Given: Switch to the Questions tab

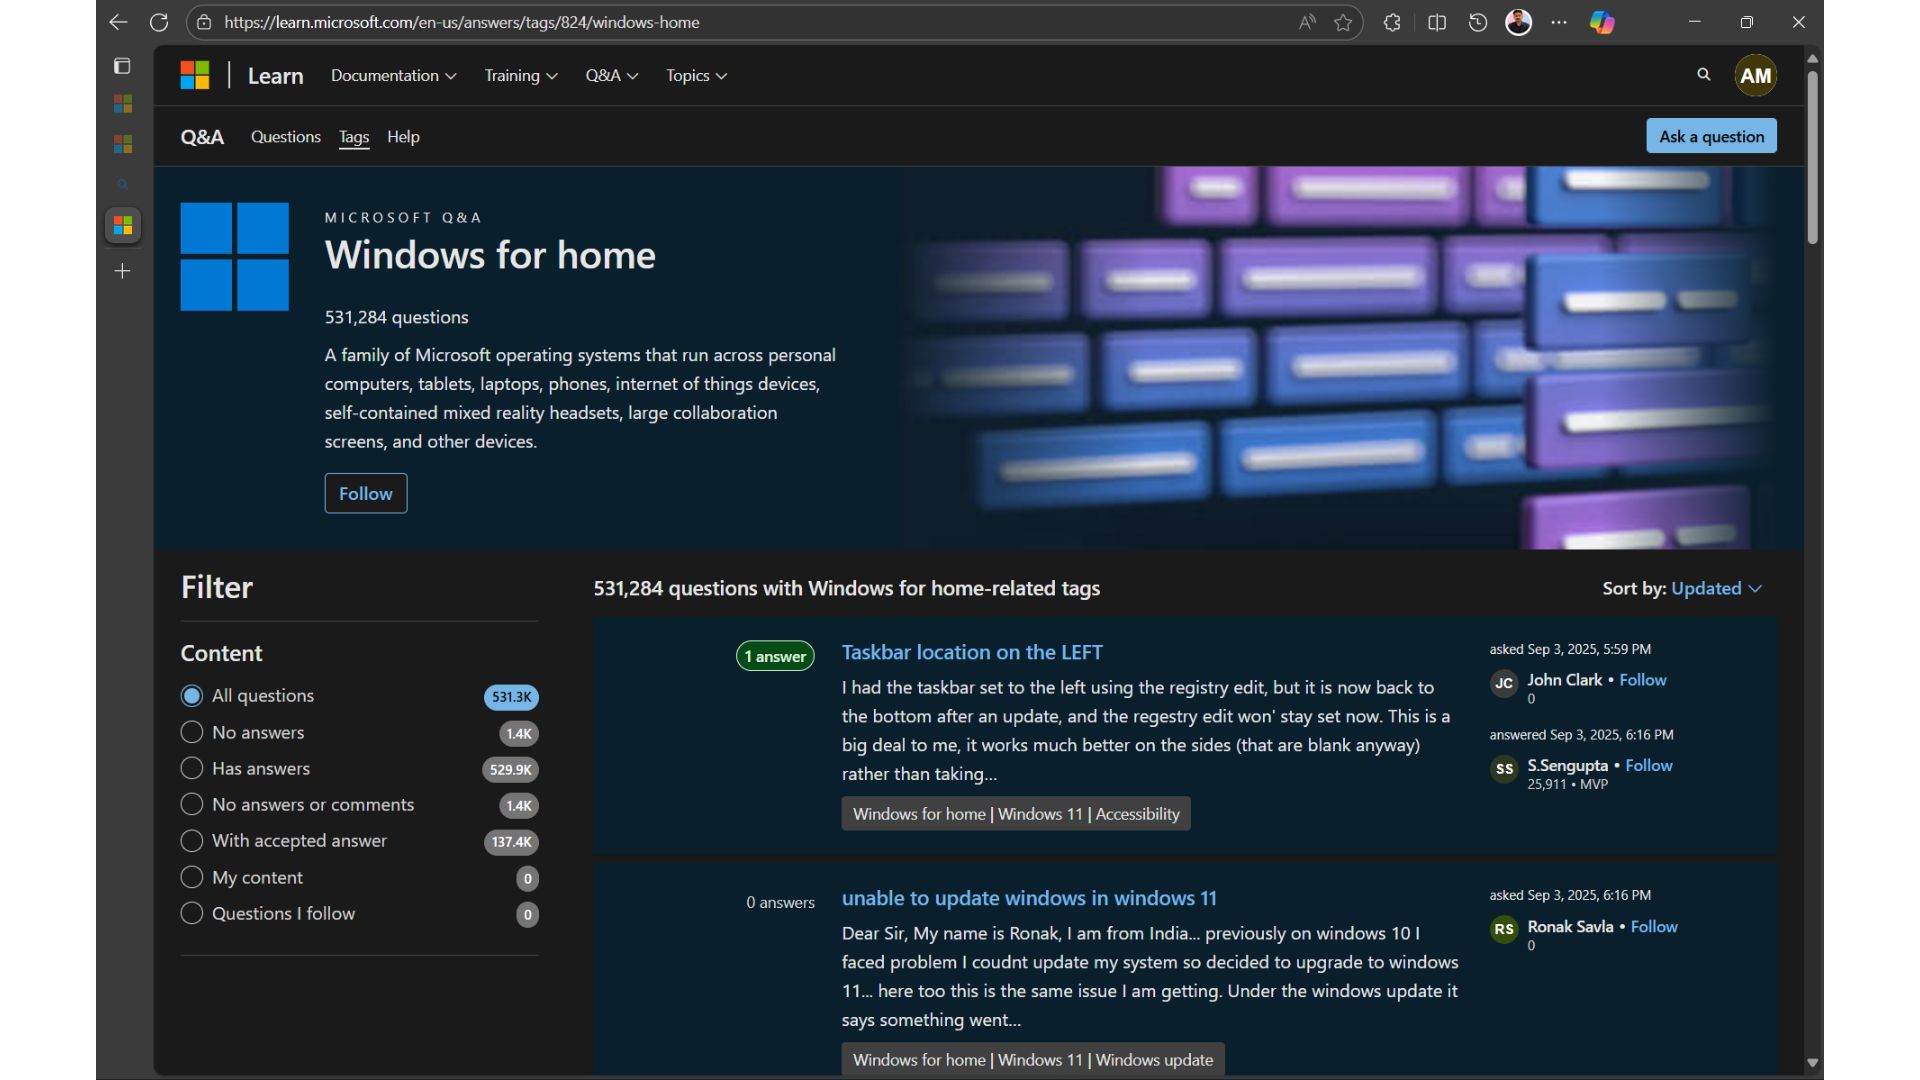Looking at the screenshot, I should click(285, 137).
